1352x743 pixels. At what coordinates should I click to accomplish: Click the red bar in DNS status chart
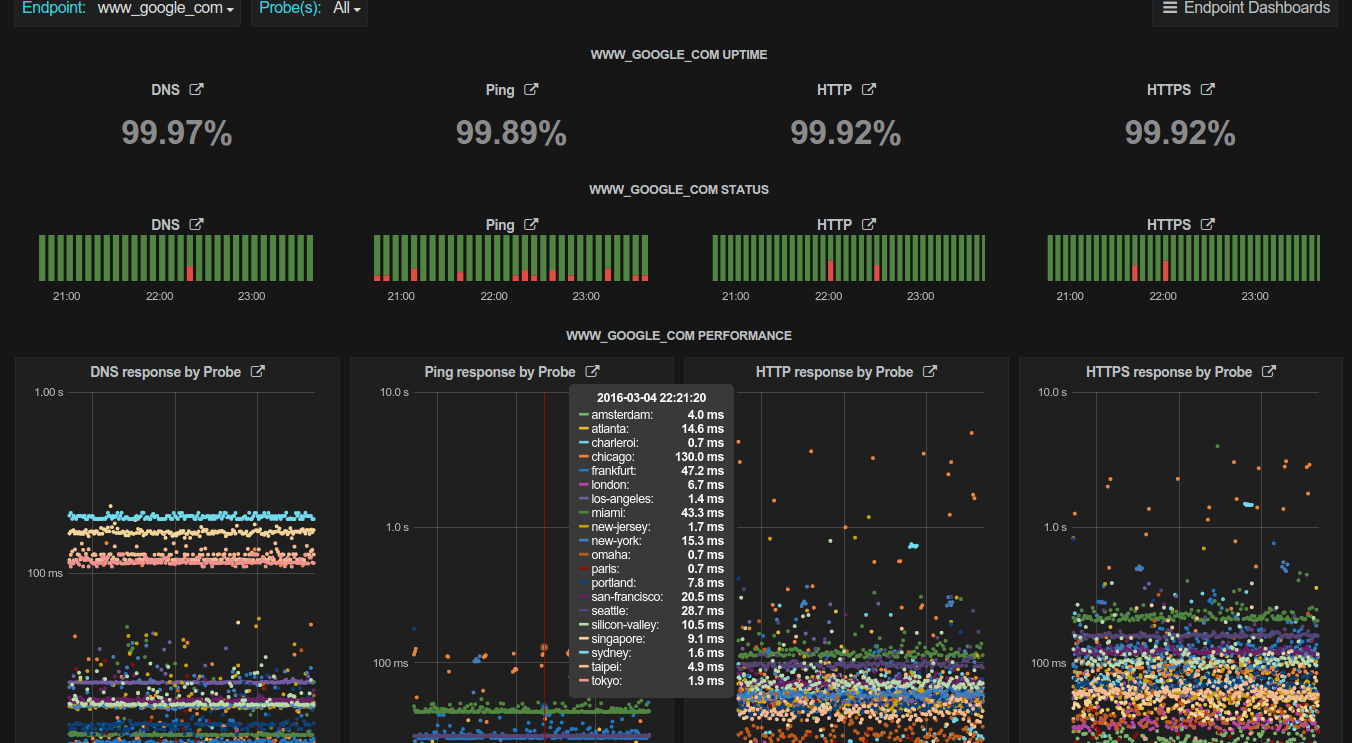tap(190, 272)
